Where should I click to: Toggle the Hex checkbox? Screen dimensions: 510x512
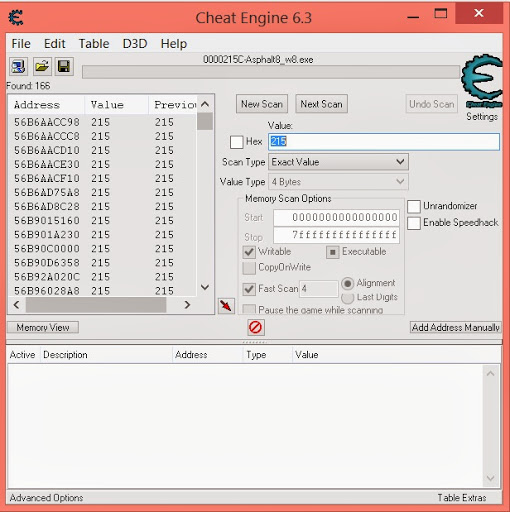click(236, 142)
